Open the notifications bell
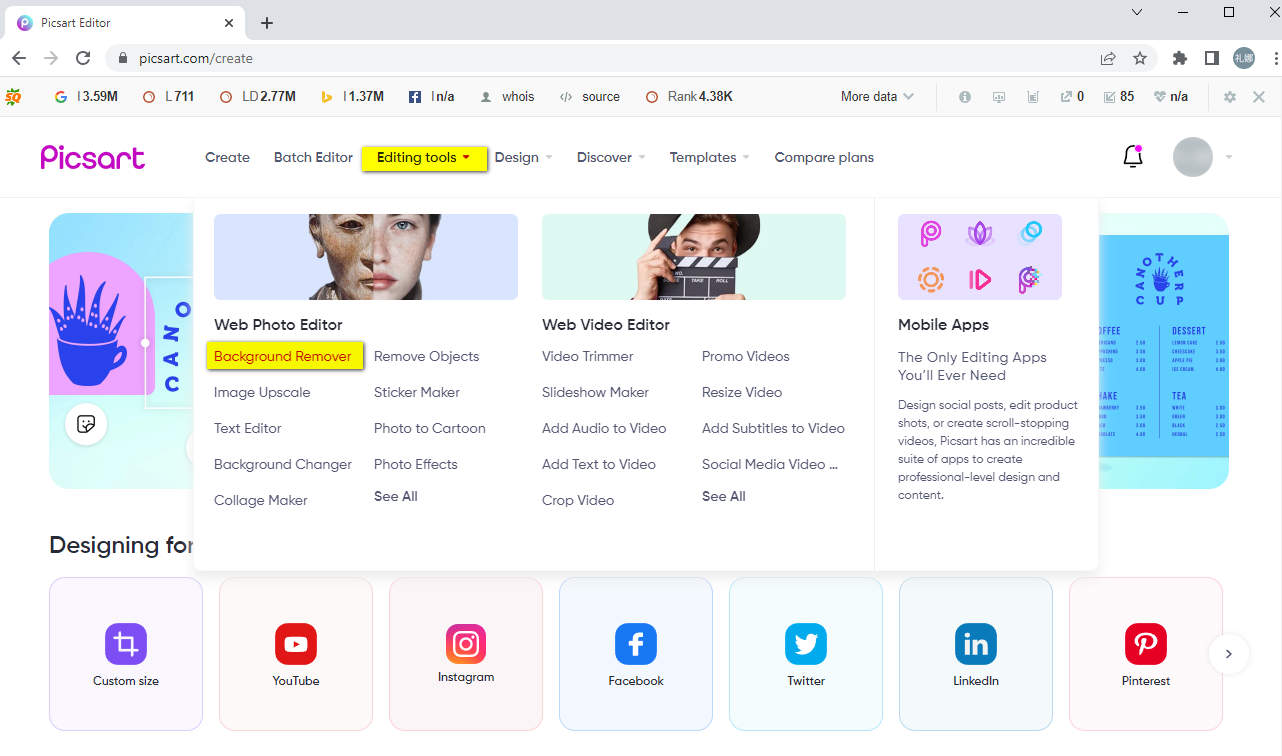This screenshot has height=756, width=1282. [1133, 156]
